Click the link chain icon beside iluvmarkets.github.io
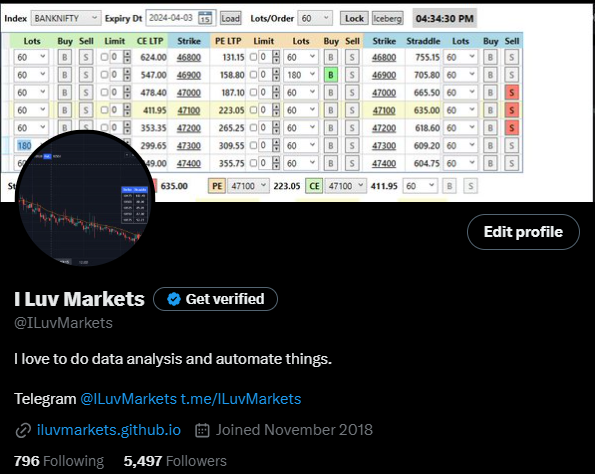 point(23,430)
